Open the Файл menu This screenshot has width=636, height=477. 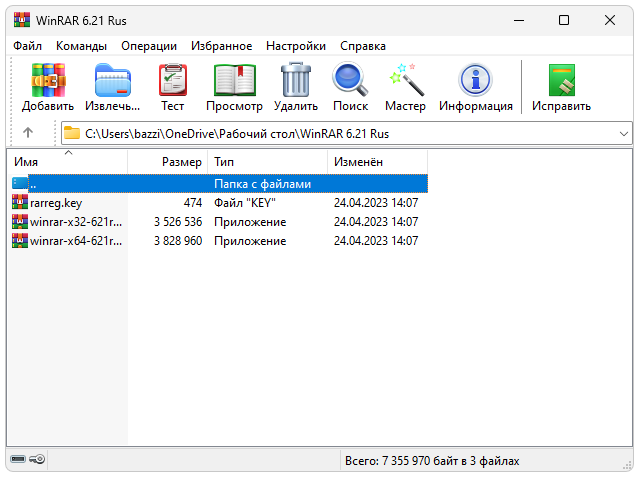(x=27, y=46)
